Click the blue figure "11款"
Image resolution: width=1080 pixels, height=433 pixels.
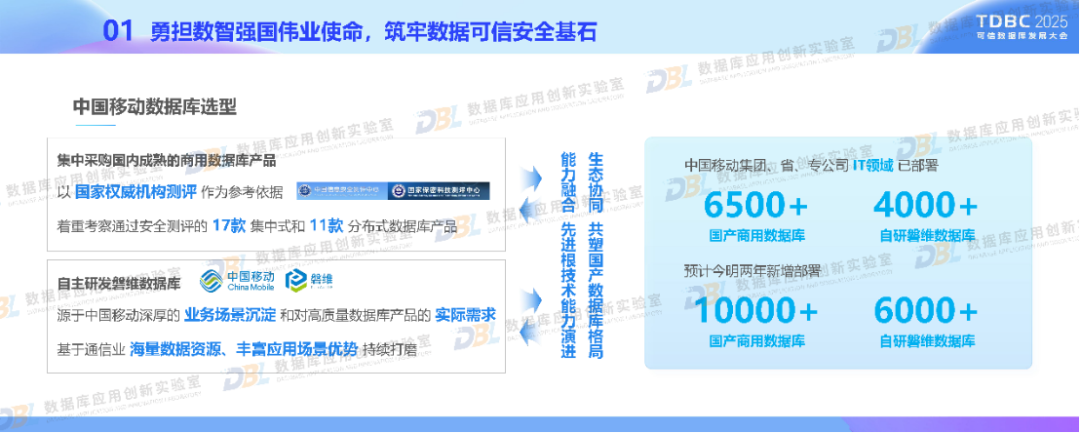pos(326,225)
